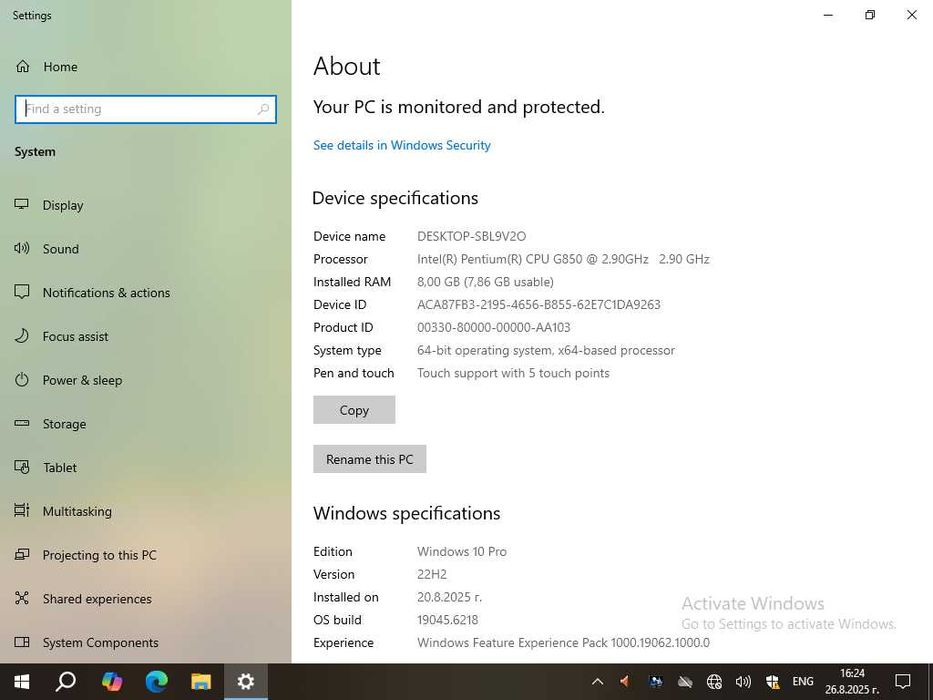This screenshot has width=933, height=700.
Task: Select the Windows 10 Pro edition text
Action: [x=462, y=552]
